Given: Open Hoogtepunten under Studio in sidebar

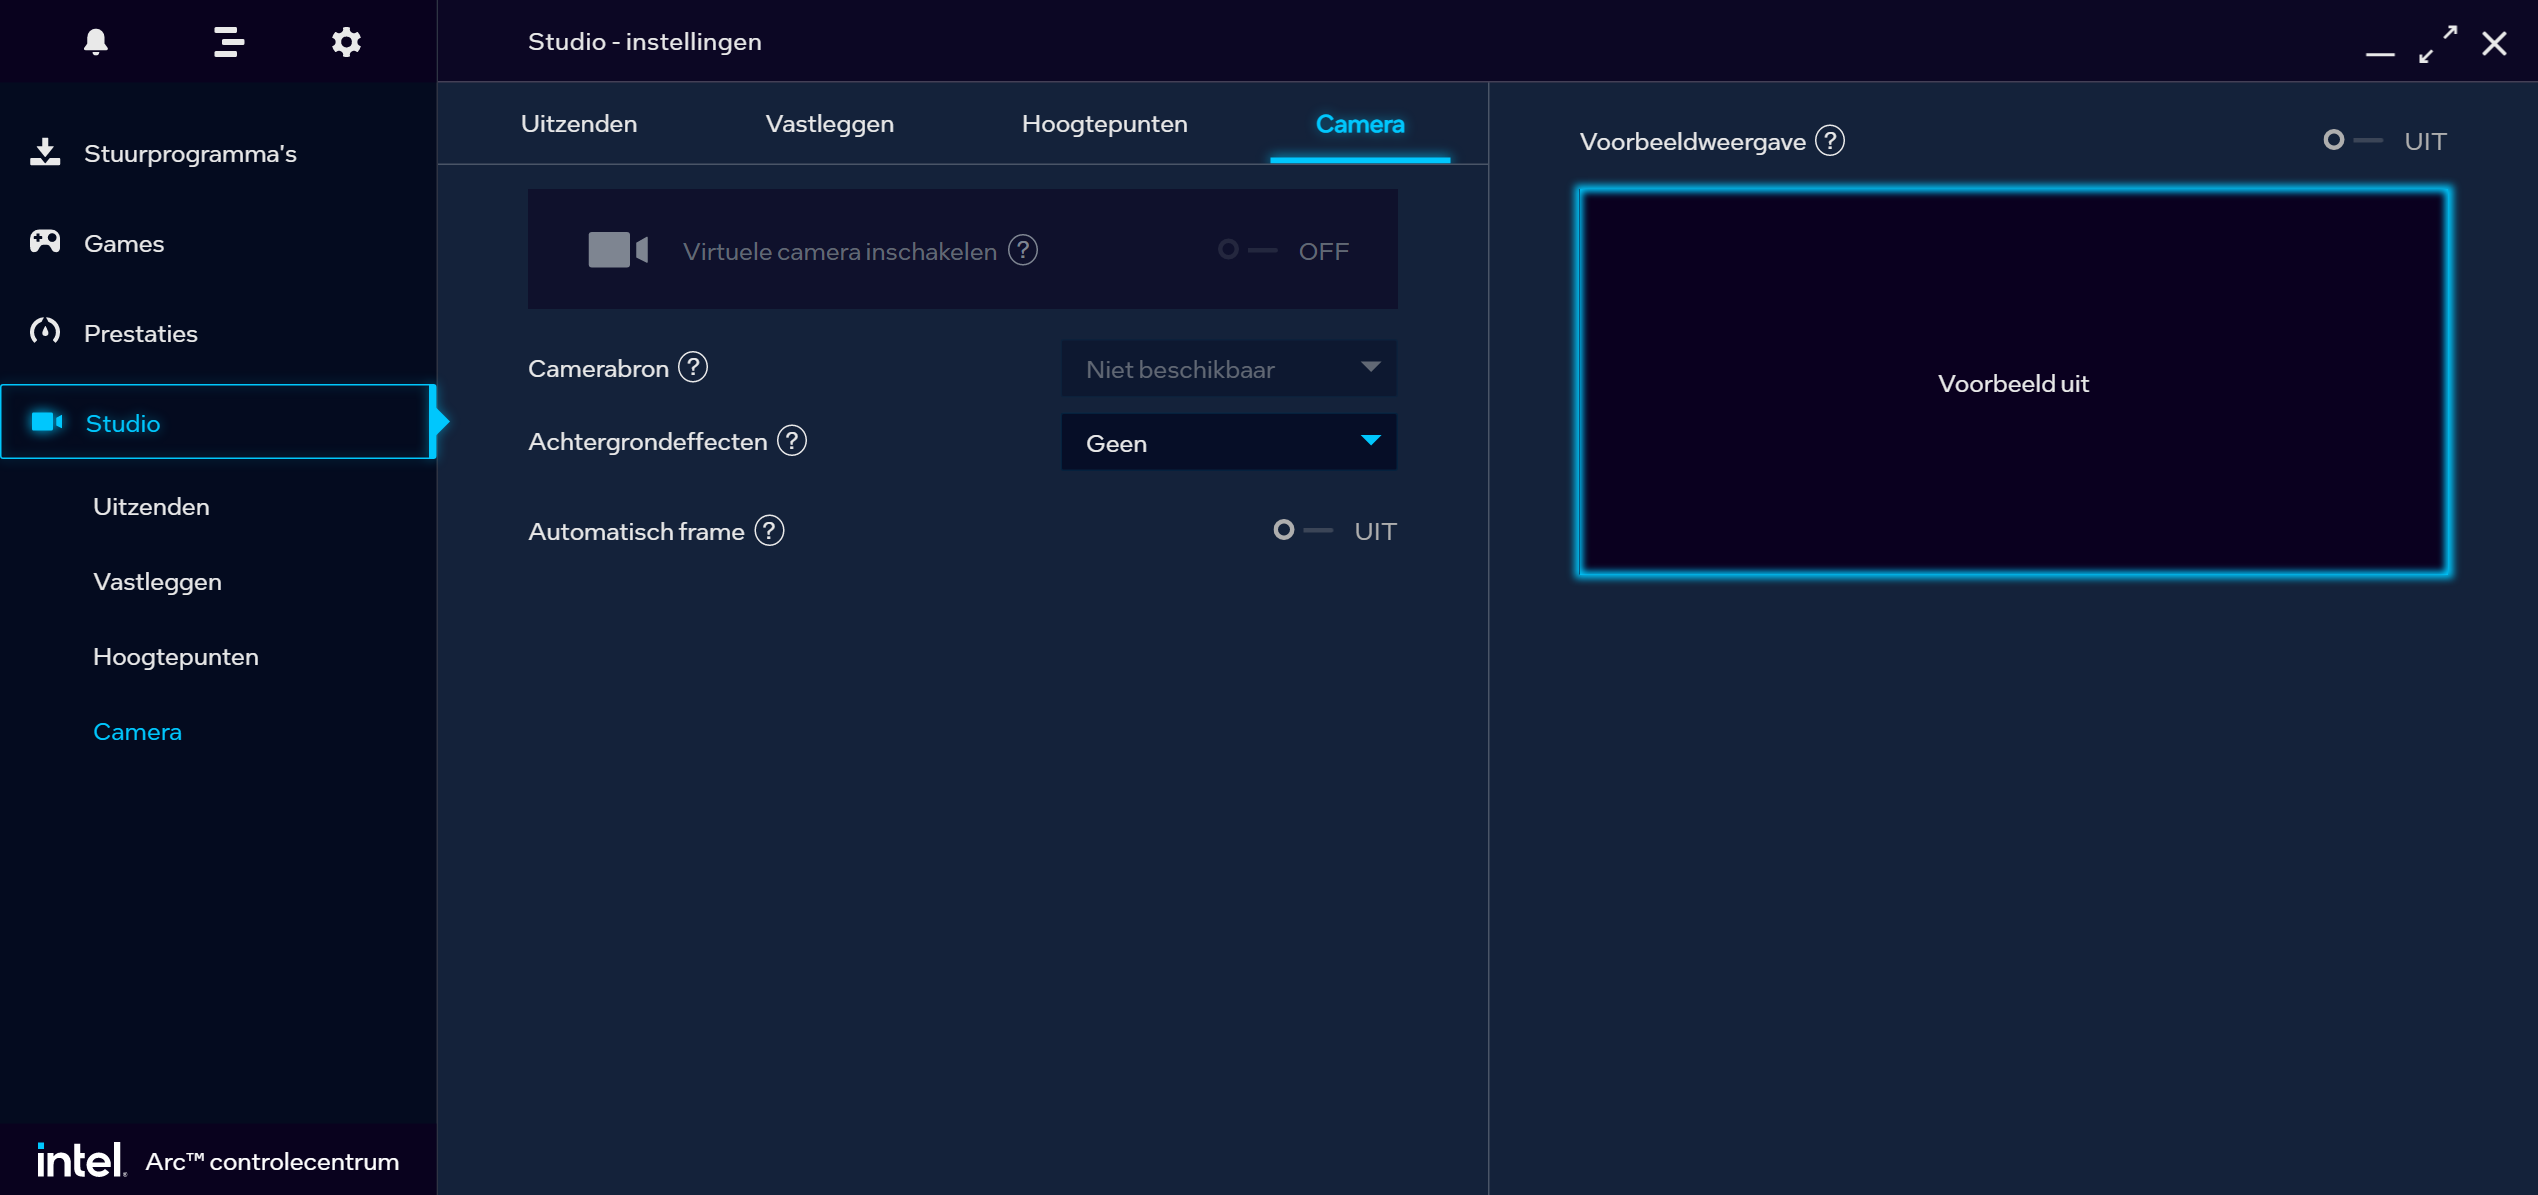Looking at the screenshot, I should coord(175,657).
